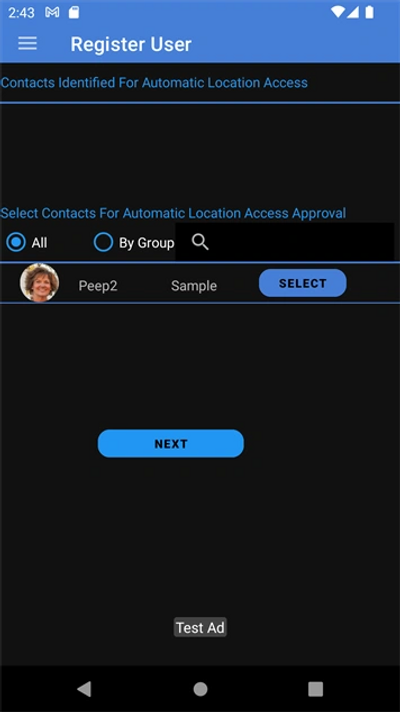
Task: Tap the Test Ad banner label
Action: (200, 628)
